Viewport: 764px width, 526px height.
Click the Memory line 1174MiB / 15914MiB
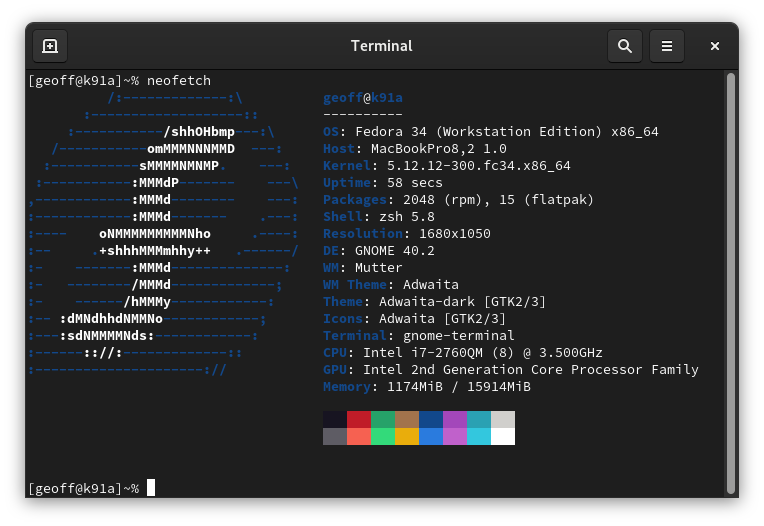click(427, 387)
